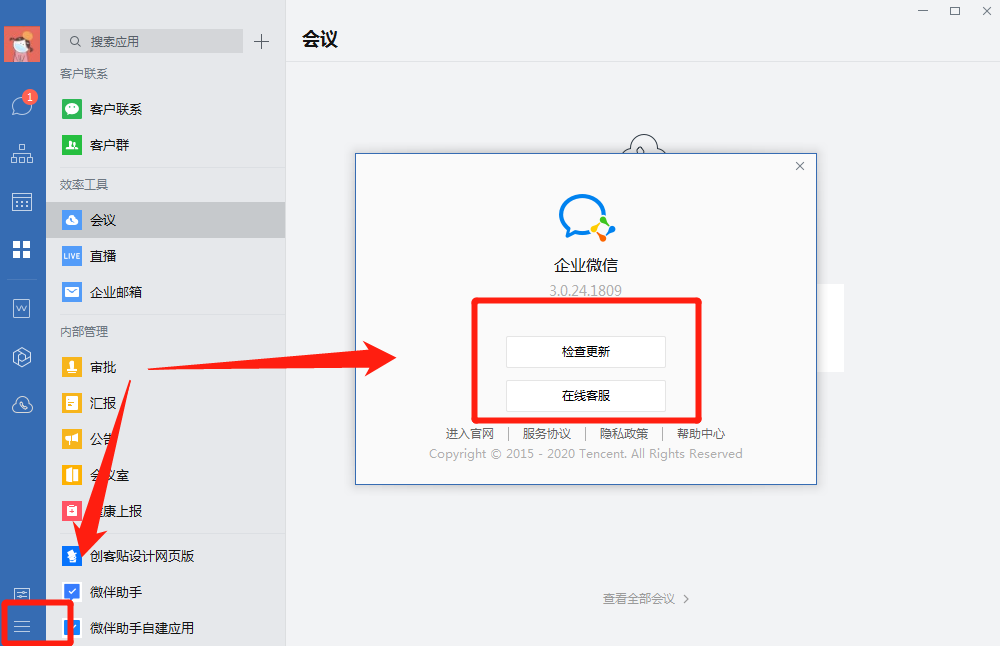
Task: Open 客户群 app
Action: coord(166,145)
